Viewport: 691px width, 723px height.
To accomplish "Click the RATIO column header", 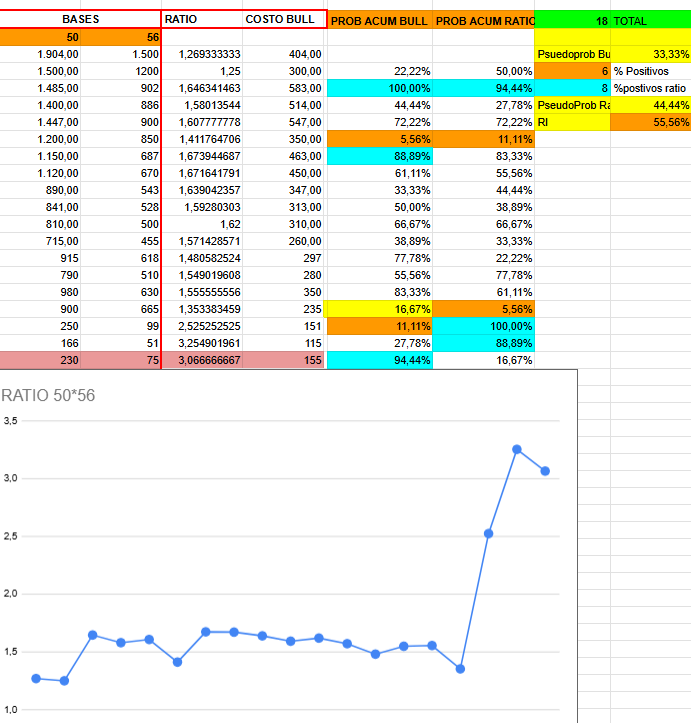I will point(201,19).
